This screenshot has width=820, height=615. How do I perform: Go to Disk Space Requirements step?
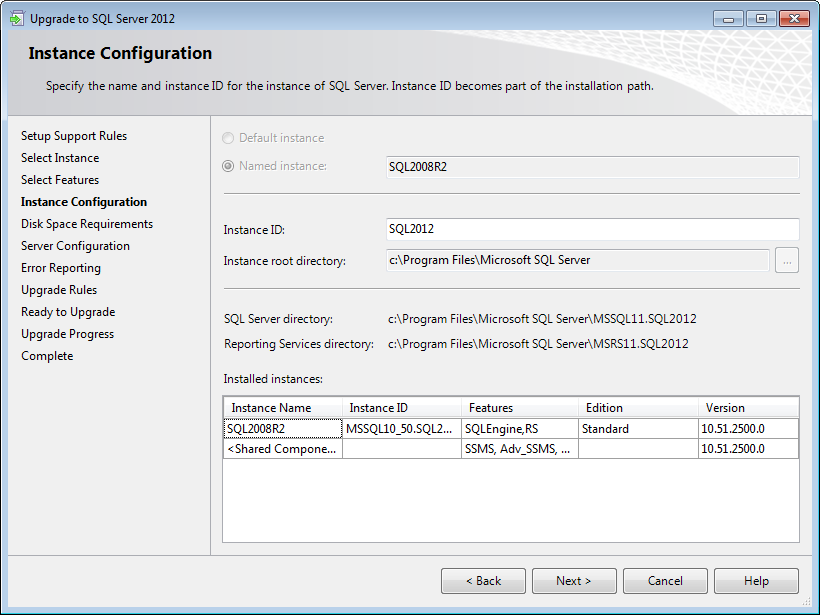click(x=87, y=224)
